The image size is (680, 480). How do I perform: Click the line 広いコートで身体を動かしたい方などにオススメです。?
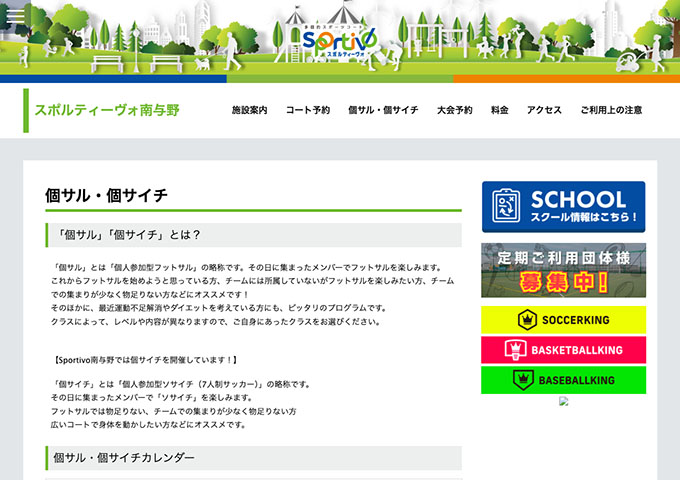149,424
